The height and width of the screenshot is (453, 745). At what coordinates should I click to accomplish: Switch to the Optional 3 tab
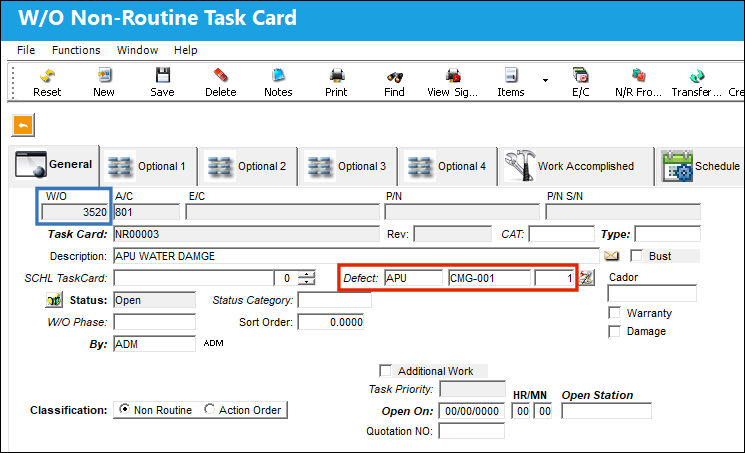point(347,166)
